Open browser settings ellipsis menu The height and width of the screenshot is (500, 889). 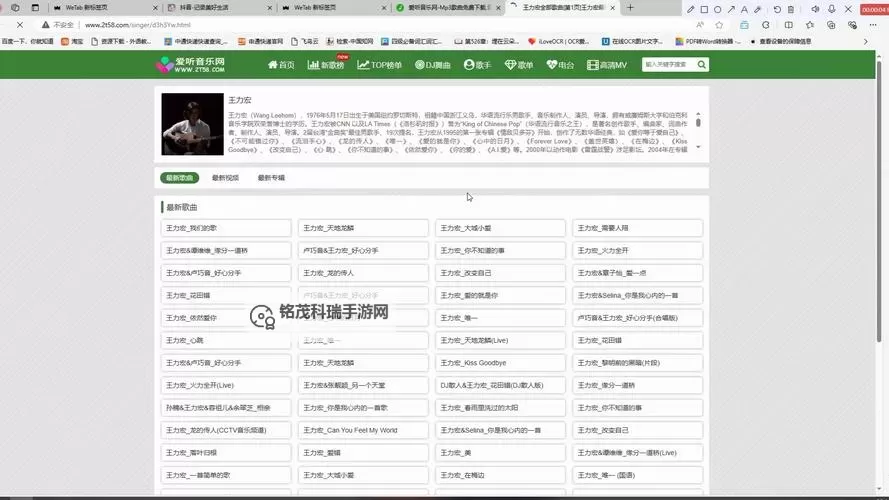coord(873,25)
